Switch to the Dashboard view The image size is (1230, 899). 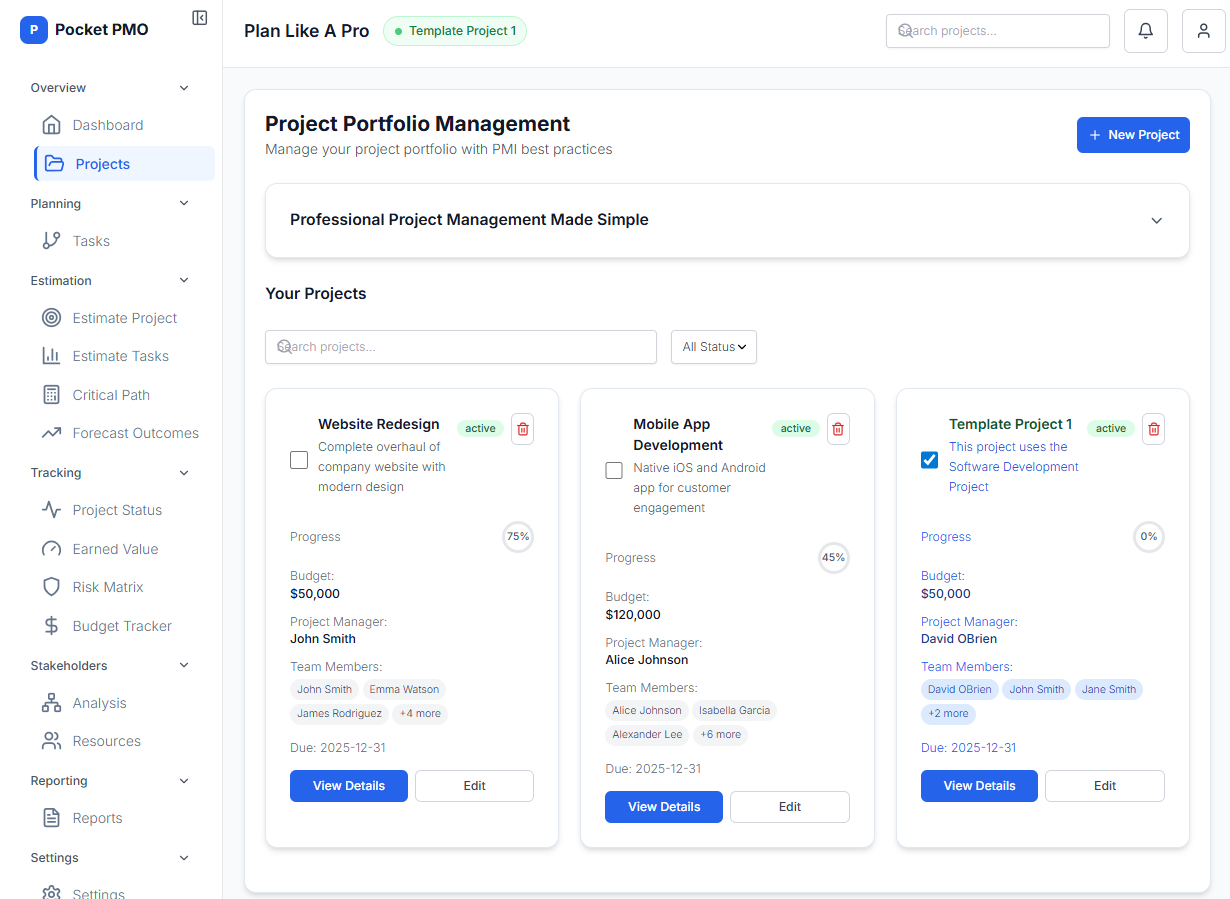[107, 125]
